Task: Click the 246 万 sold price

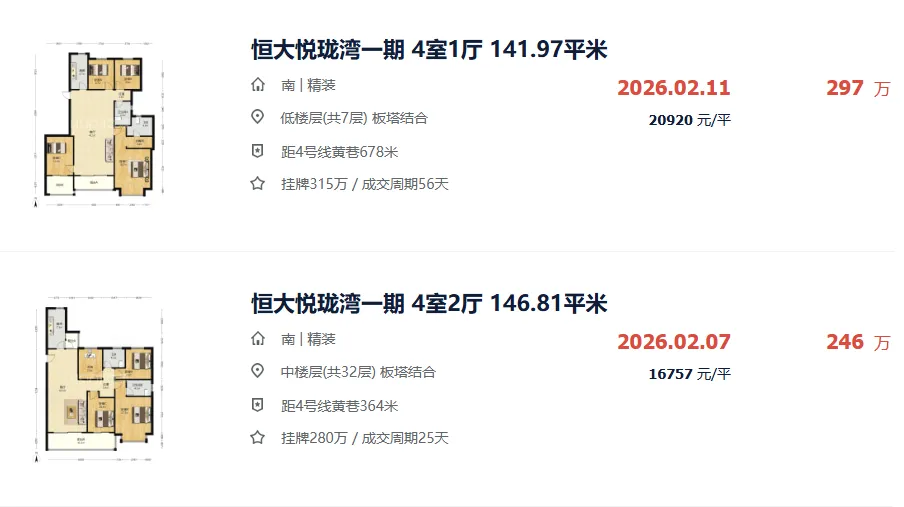Action: click(858, 342)
